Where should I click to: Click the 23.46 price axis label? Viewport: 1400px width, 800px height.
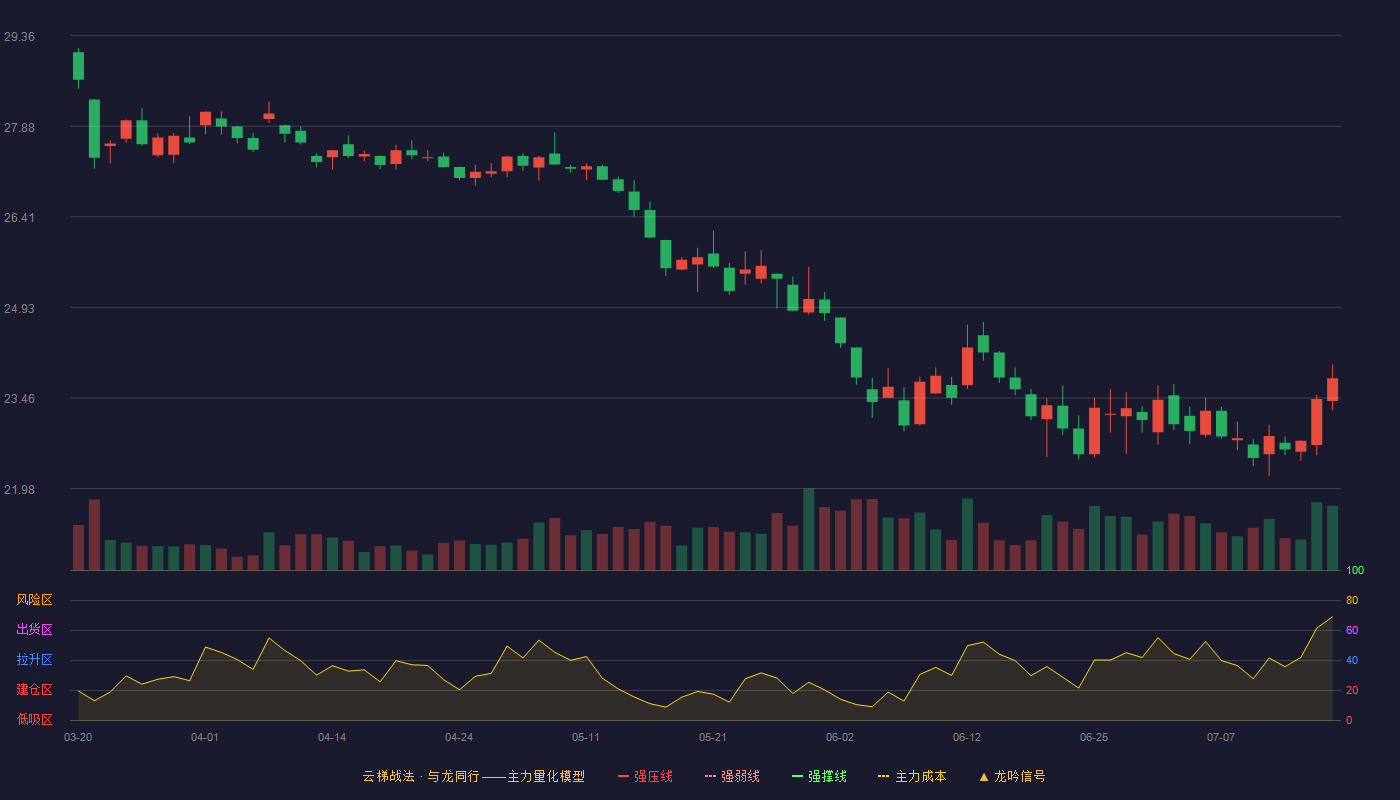(19, 399)
